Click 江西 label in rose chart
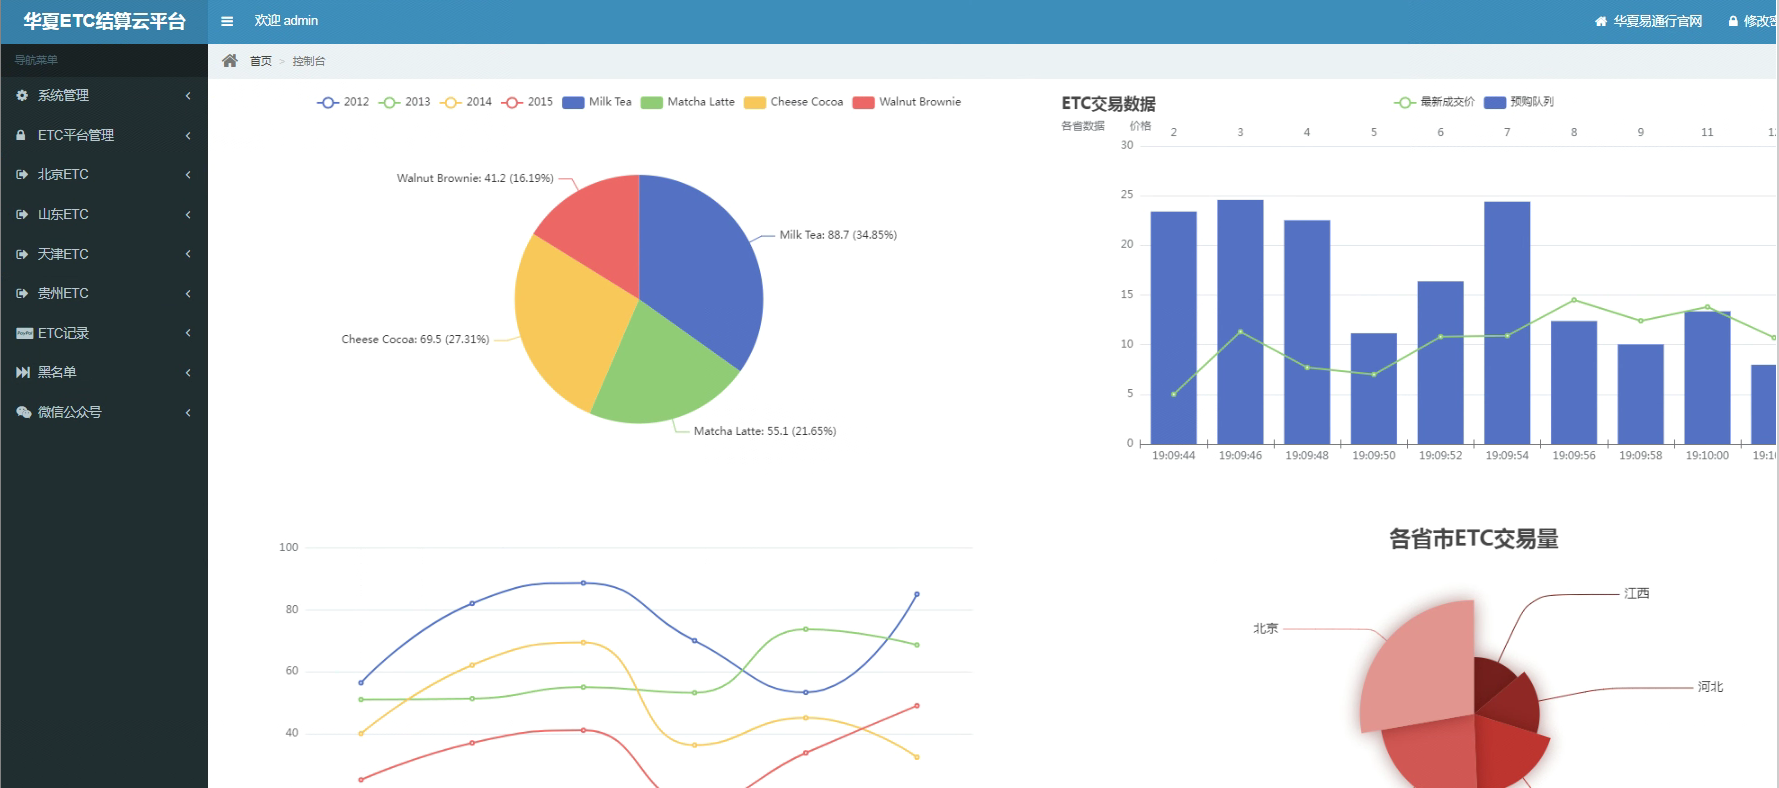 coord(1637,593)
